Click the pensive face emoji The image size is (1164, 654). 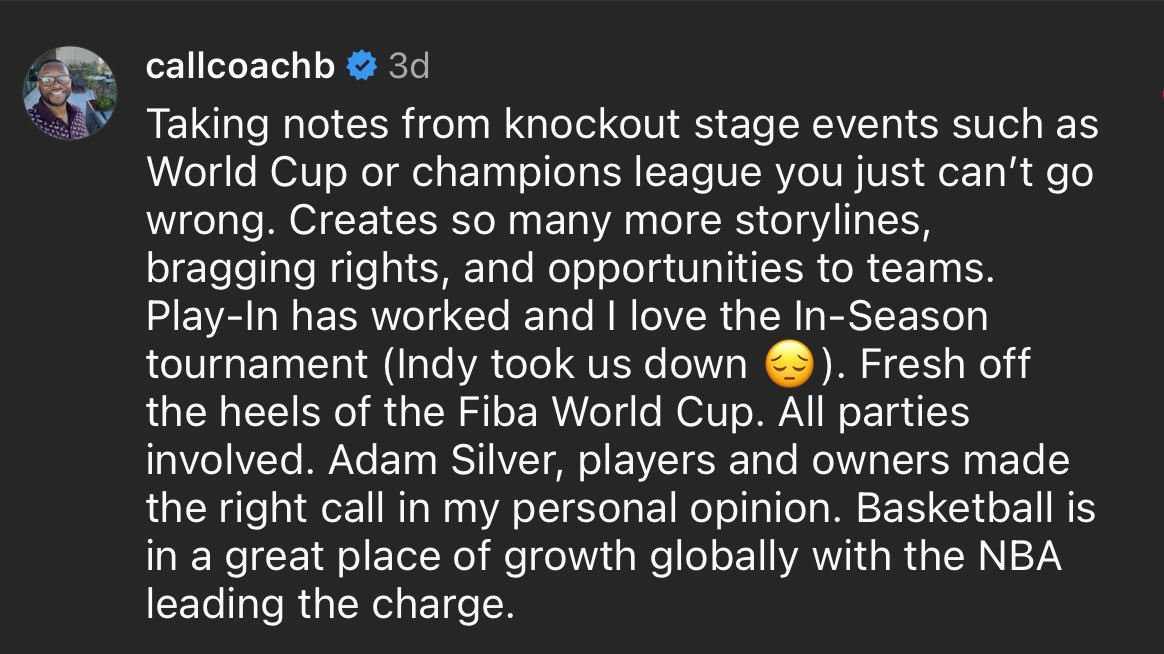pos(789,364)
